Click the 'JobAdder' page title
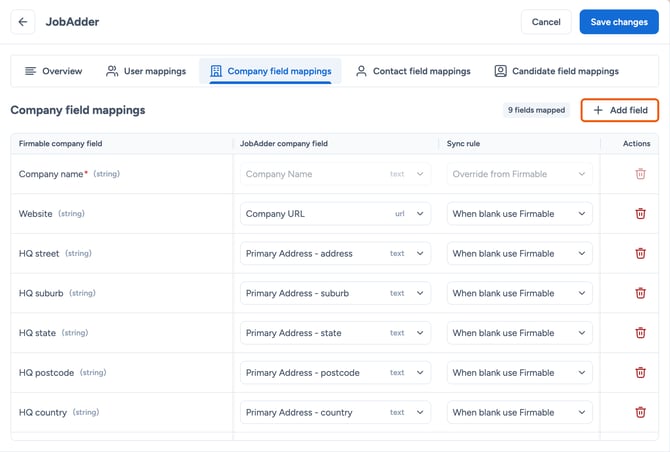The height and width of the screenshot is (452, 670). [x=72, y=22]
